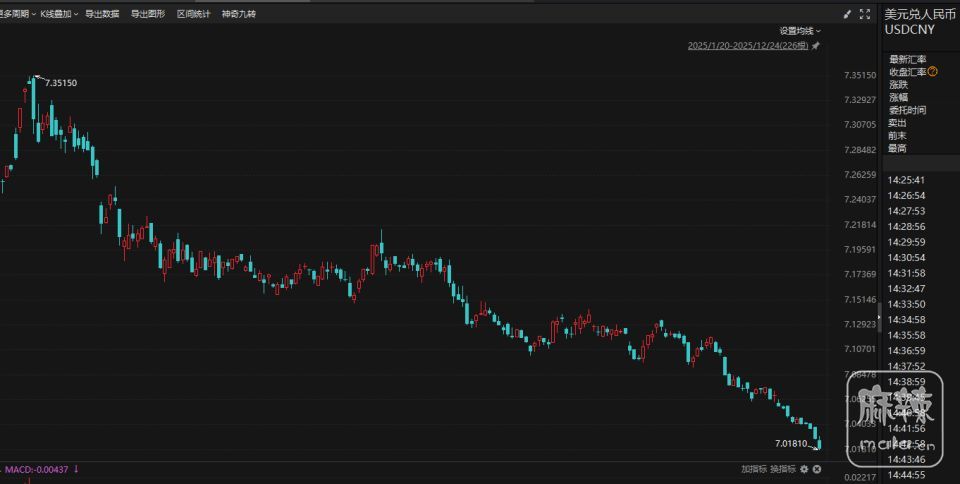The height and width of the screenshot is (484, 960).
Task: Enter fullscreen chart view
Action: click(x=865, y=14)
